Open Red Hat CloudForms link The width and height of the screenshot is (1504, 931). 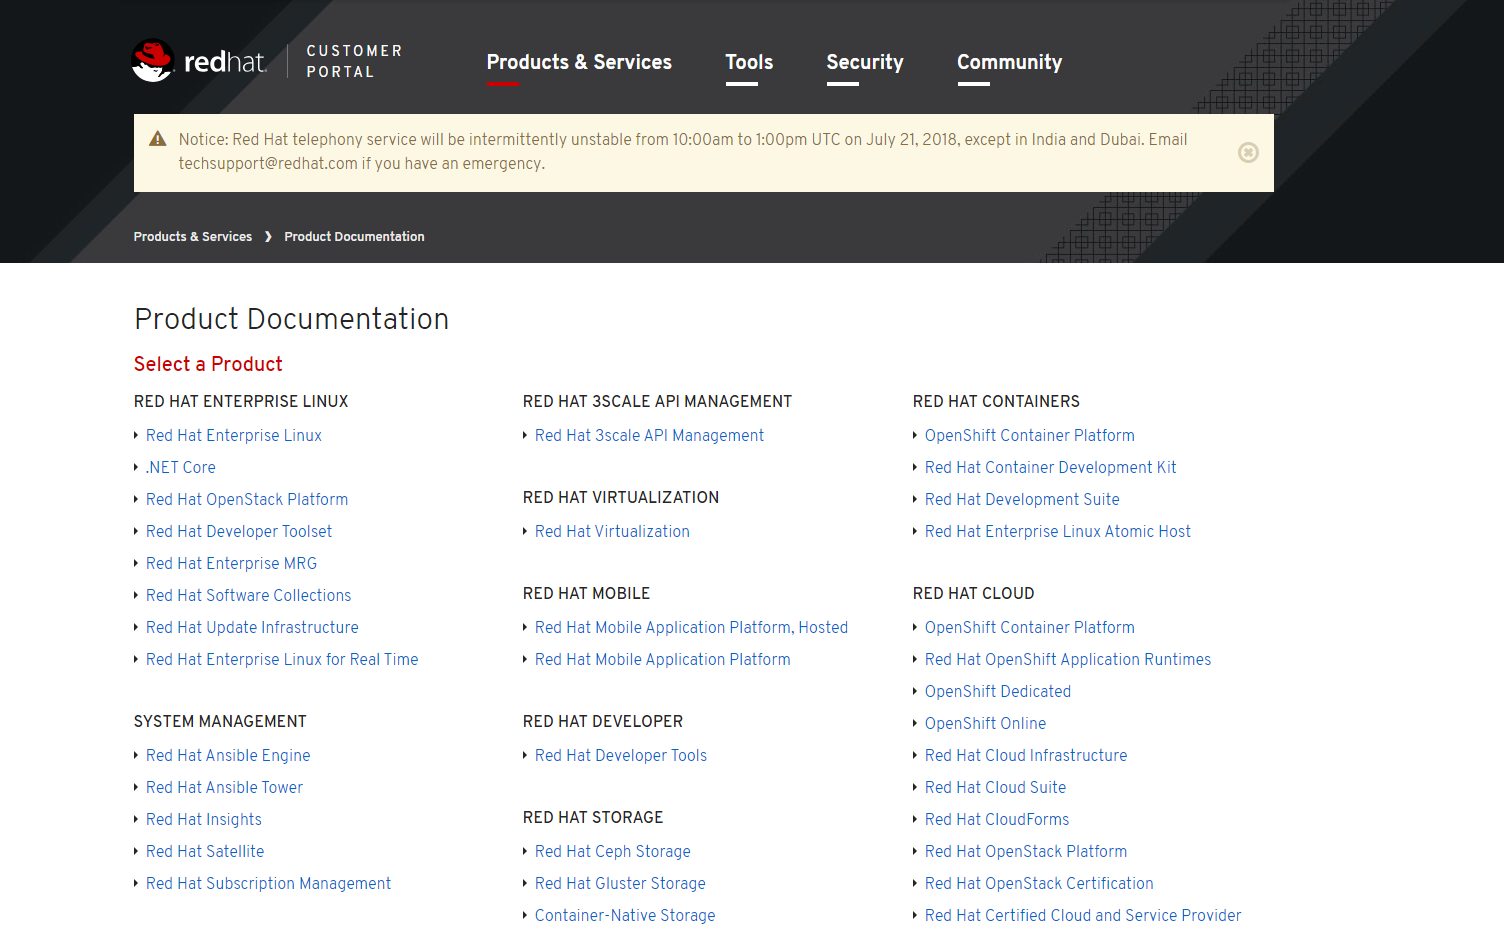(x=997, y=820)
